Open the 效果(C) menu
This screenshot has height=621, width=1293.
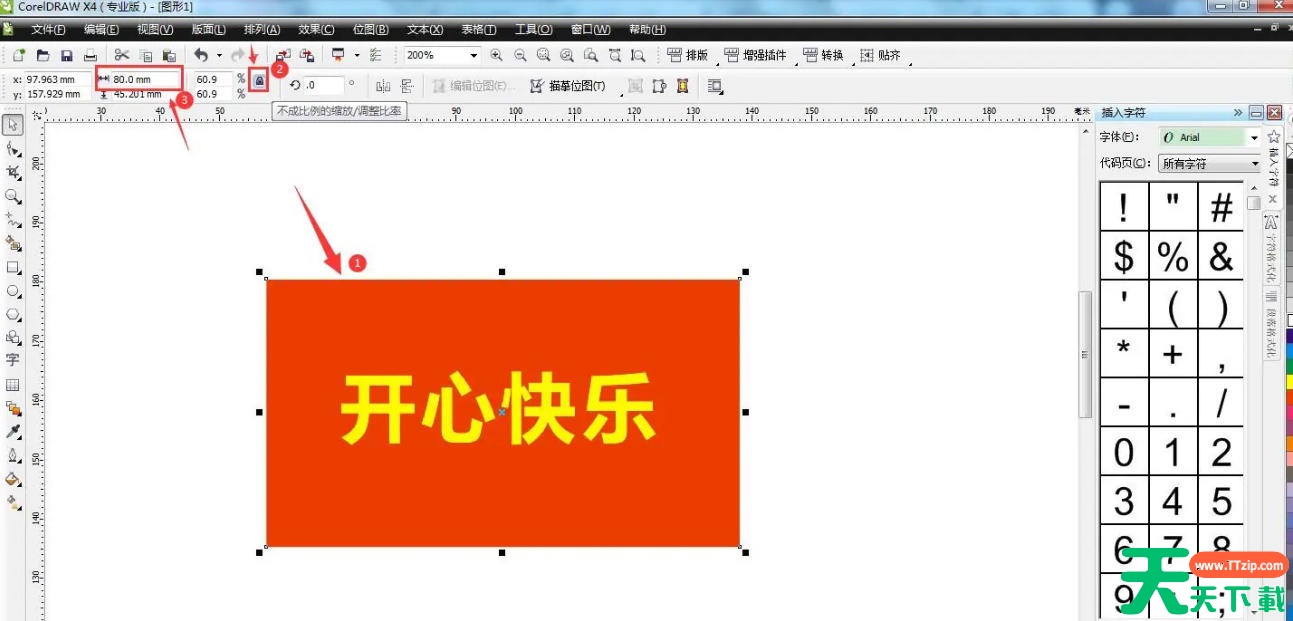pyautogui.click(x=316, y=30)
